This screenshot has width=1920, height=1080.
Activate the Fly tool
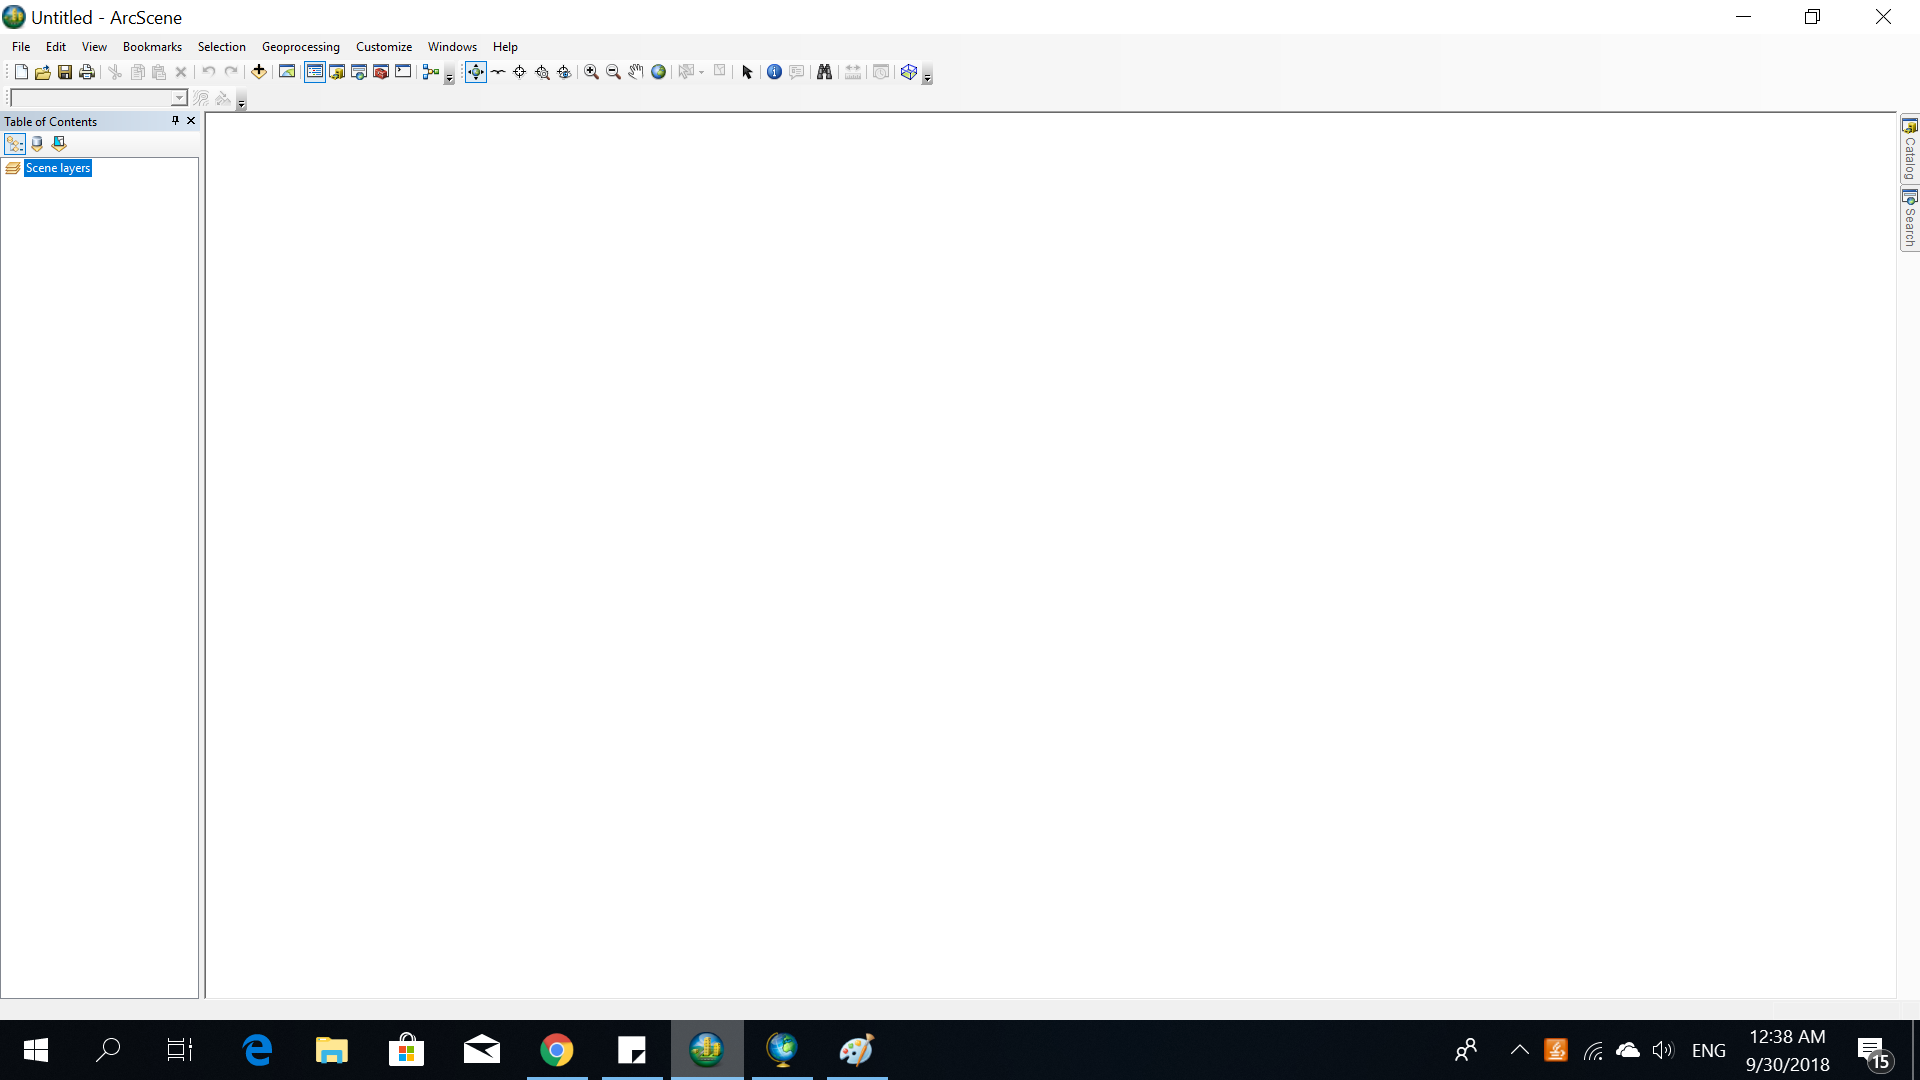coord(498,72)
